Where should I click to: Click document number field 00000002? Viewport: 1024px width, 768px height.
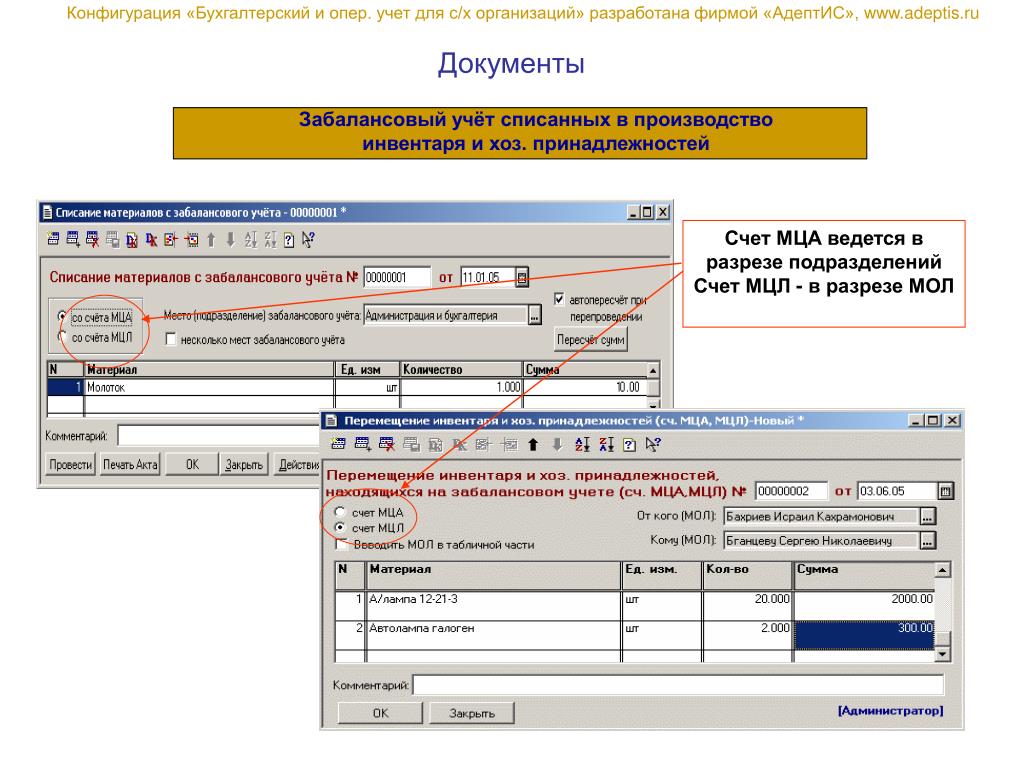(x=791, y=491)
